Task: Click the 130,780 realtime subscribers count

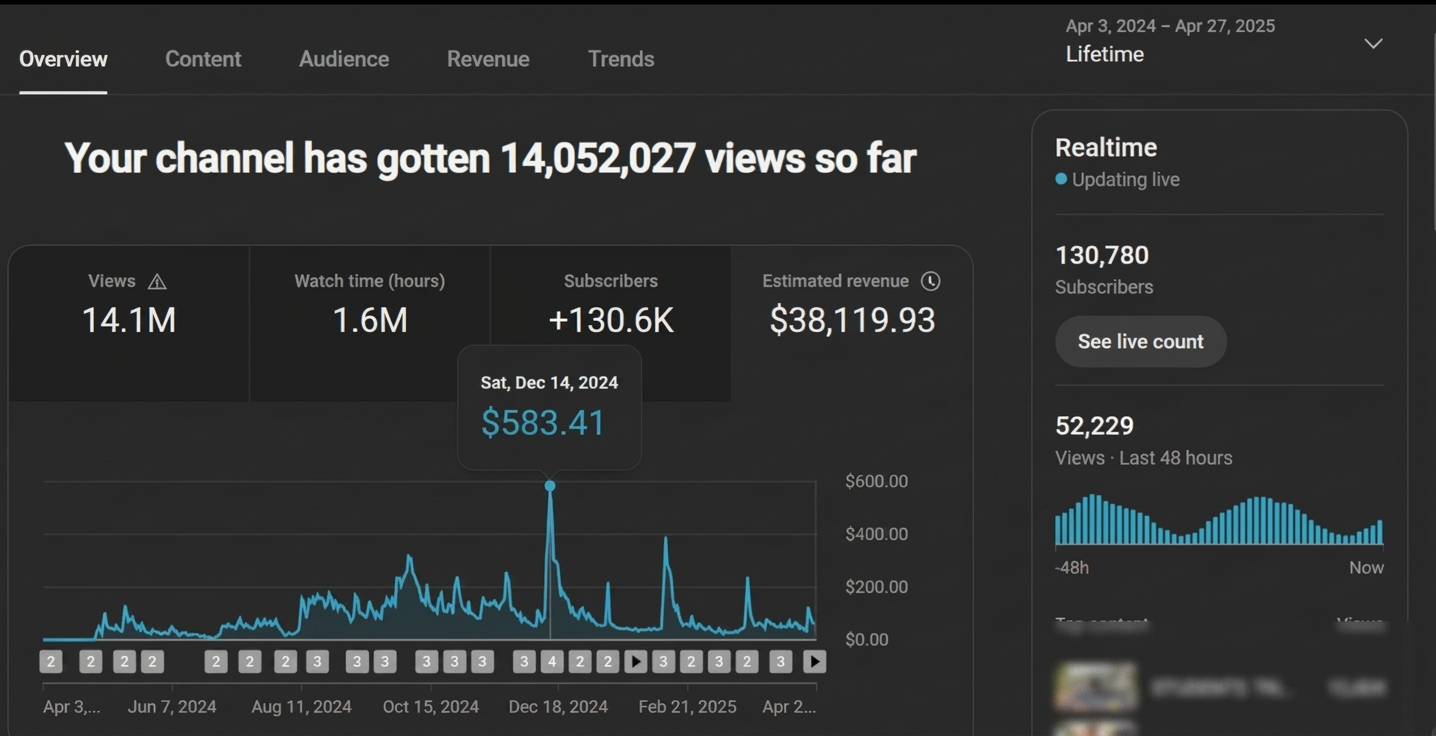Action: [x=1102, y=255]
